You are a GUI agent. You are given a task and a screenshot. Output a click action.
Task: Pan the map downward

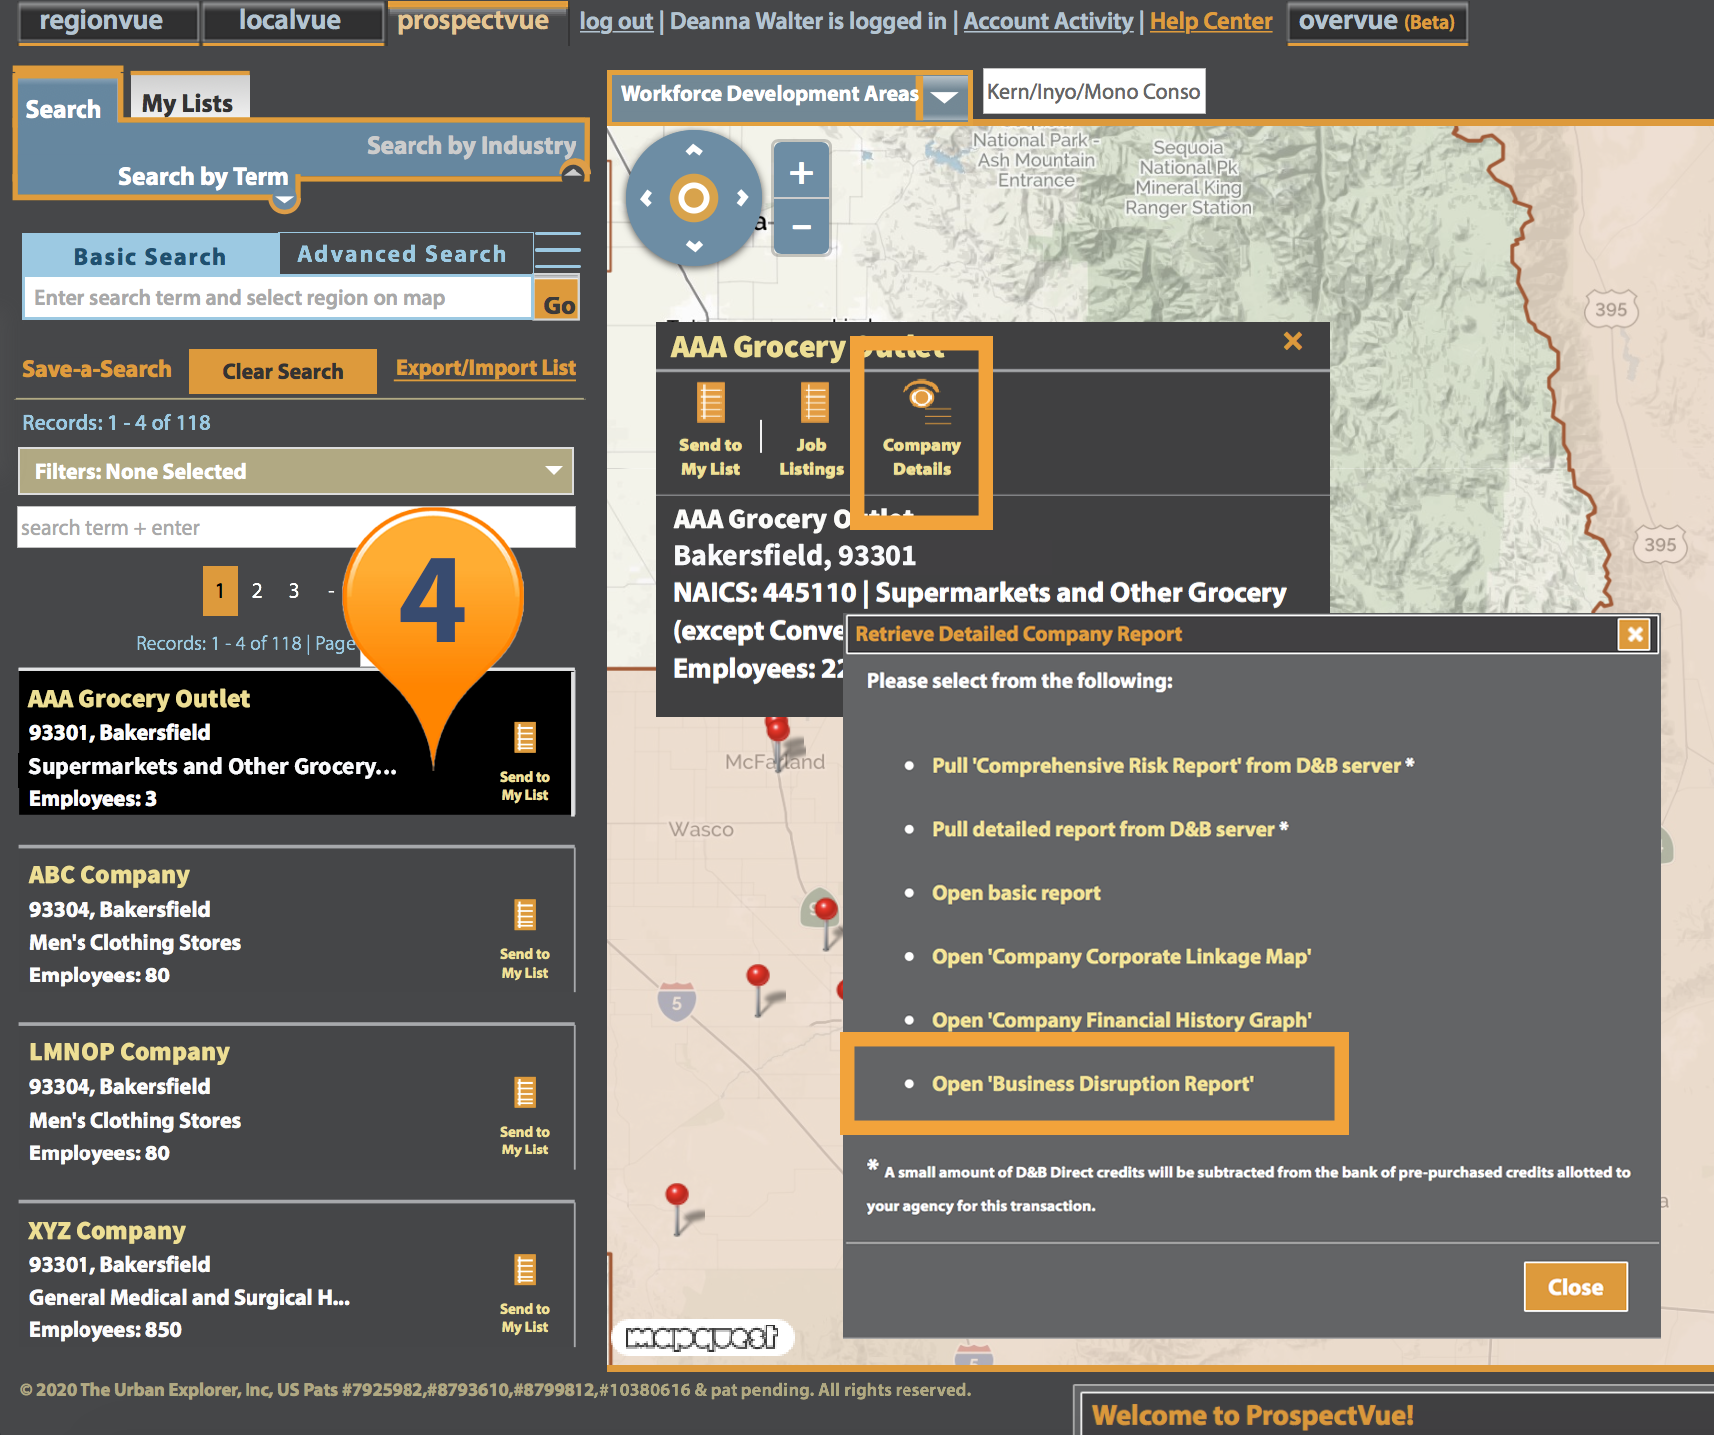coord(694,246)
